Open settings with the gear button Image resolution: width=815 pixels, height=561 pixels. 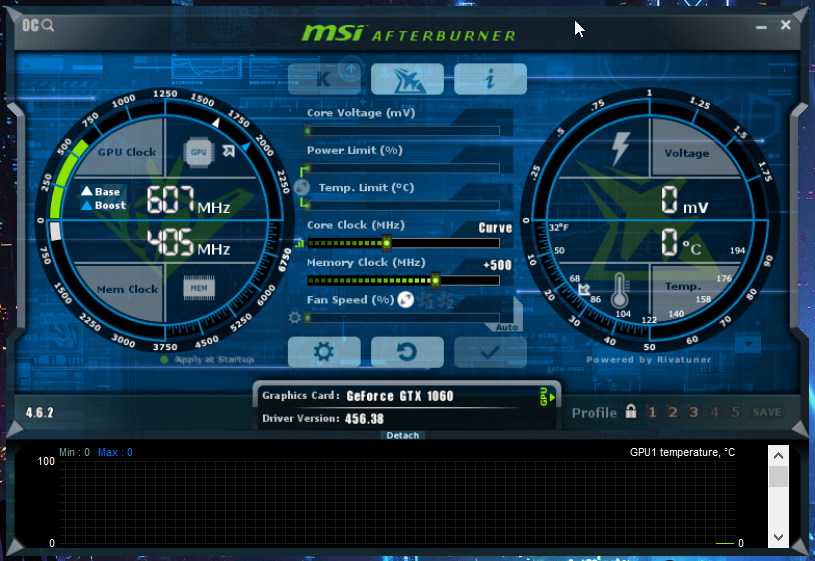click(x=324, y=352)
